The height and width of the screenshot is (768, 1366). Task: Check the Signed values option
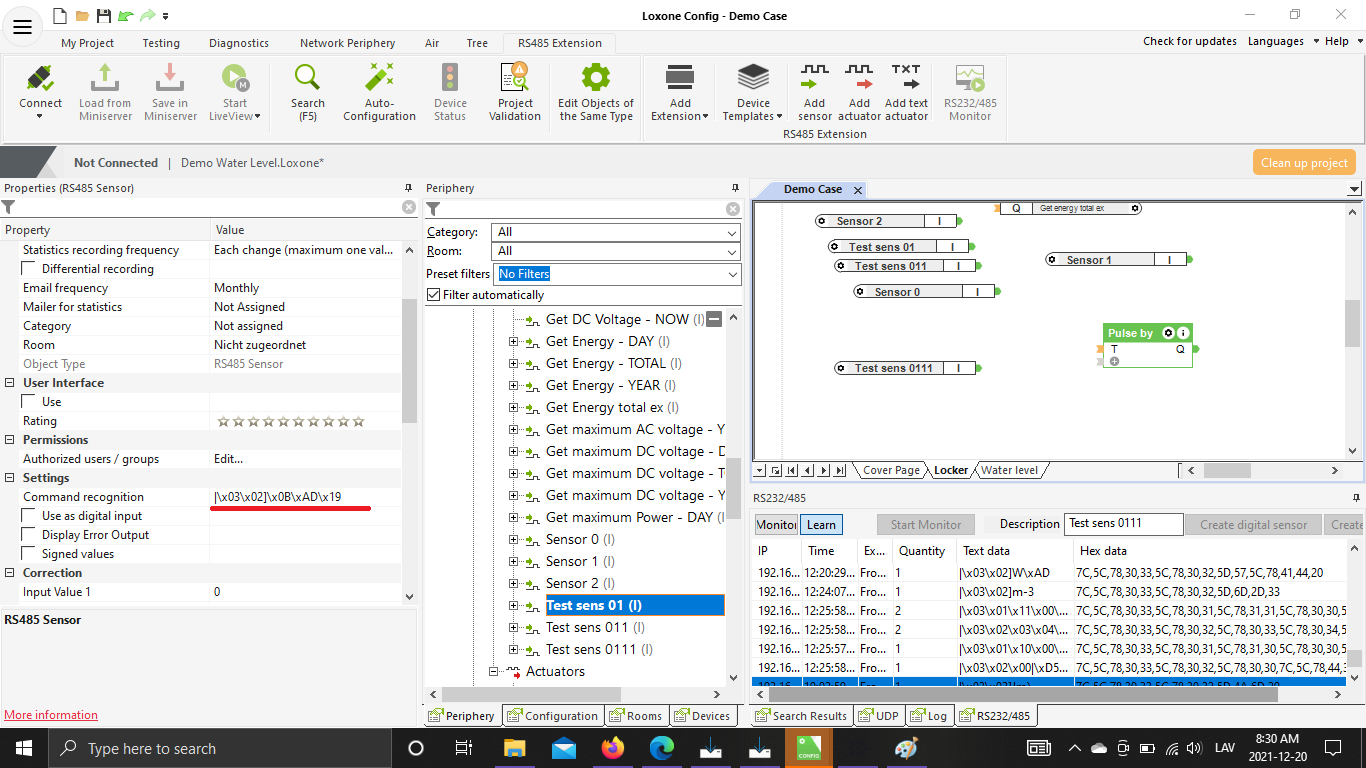tap(29, 554)
